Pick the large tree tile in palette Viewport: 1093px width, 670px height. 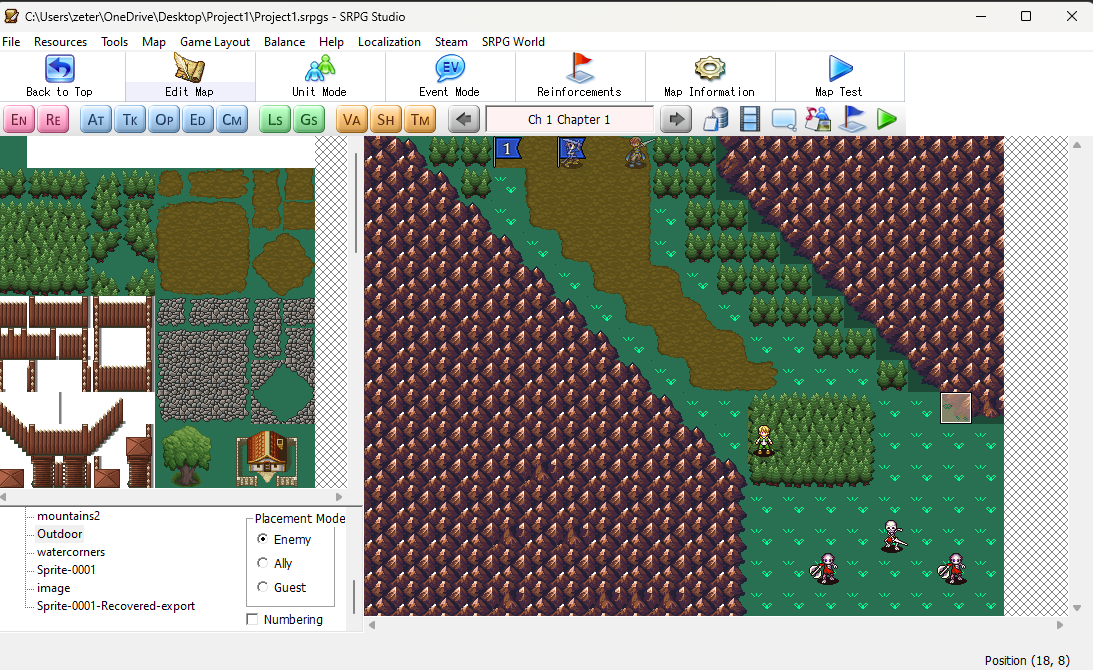(186, 455)
